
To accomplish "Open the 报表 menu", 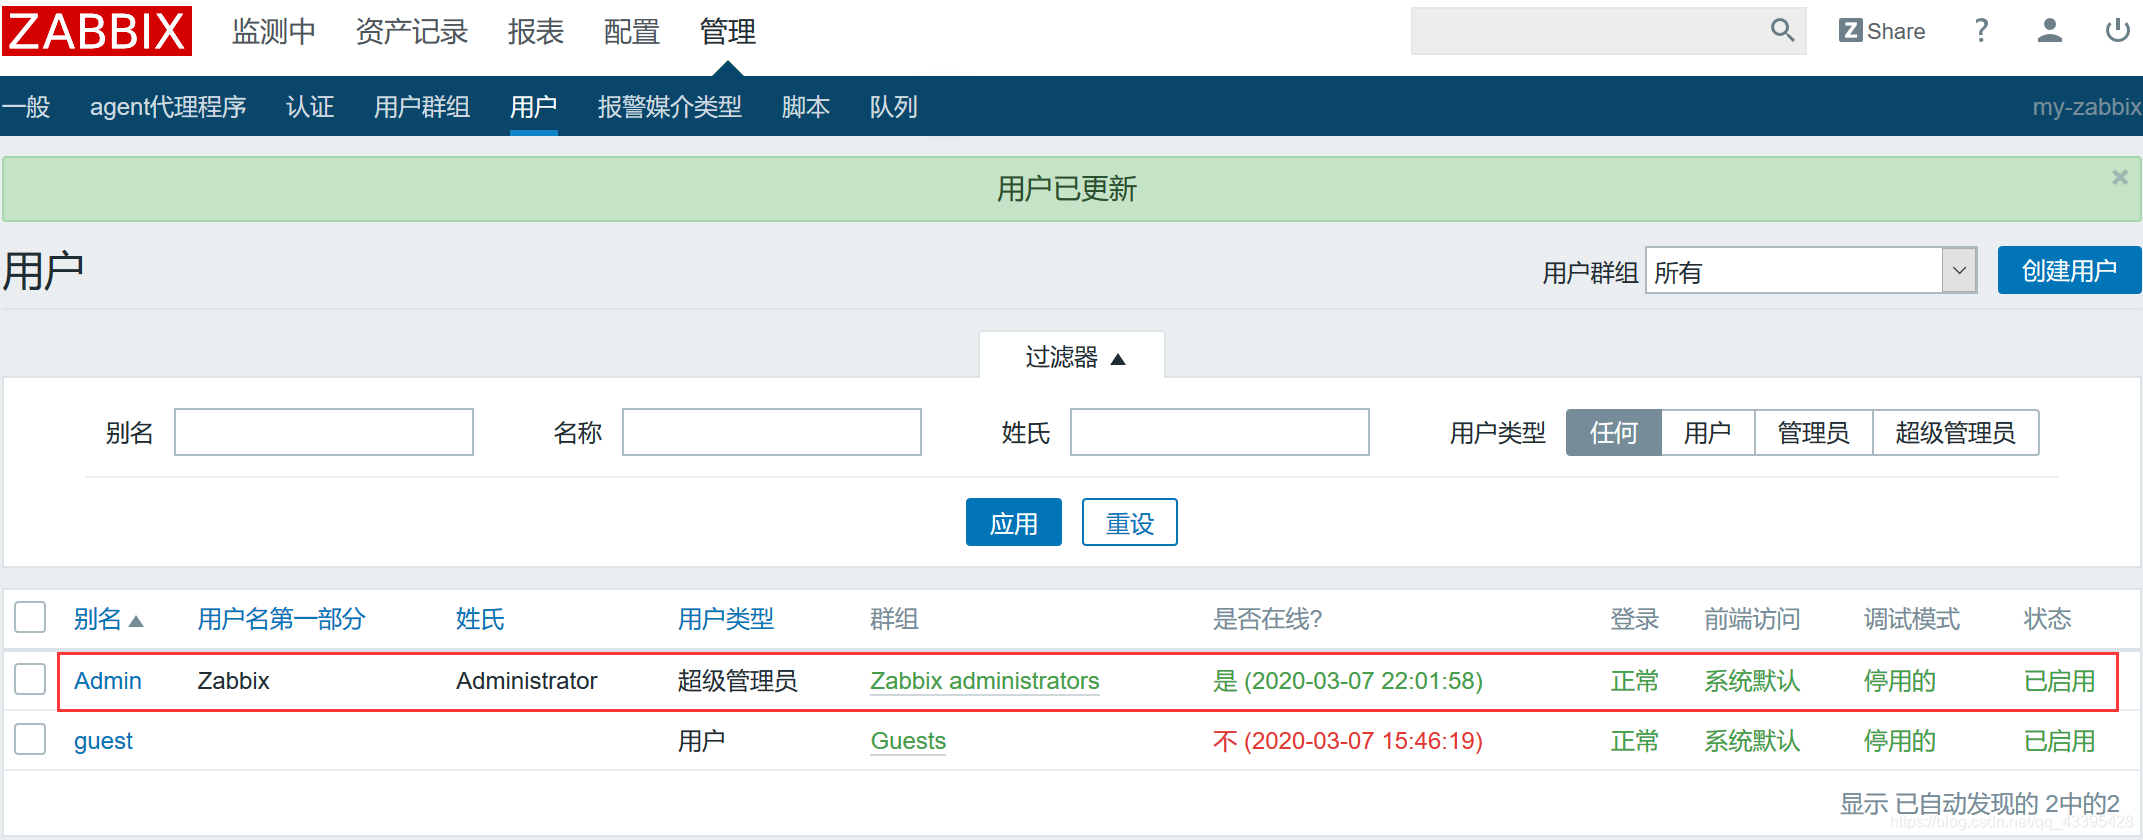I will 536,32.
